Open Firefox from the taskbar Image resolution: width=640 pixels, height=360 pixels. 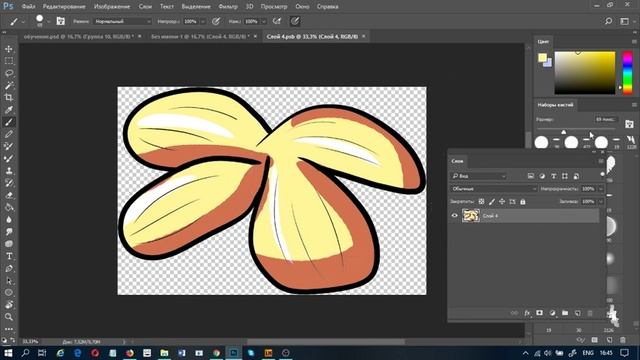(130, 353)
